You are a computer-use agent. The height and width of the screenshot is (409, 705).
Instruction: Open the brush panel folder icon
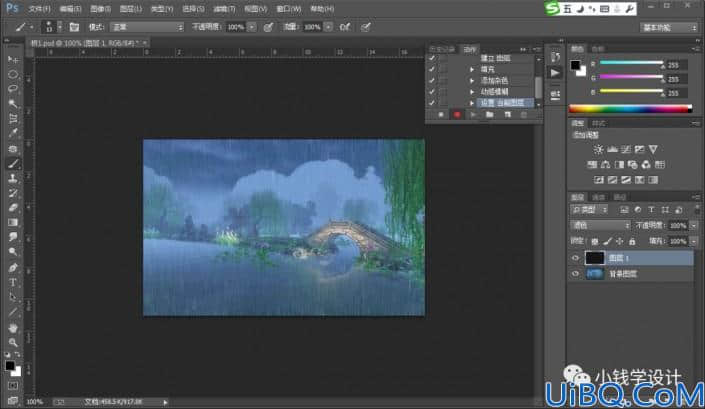coord(74,27)
